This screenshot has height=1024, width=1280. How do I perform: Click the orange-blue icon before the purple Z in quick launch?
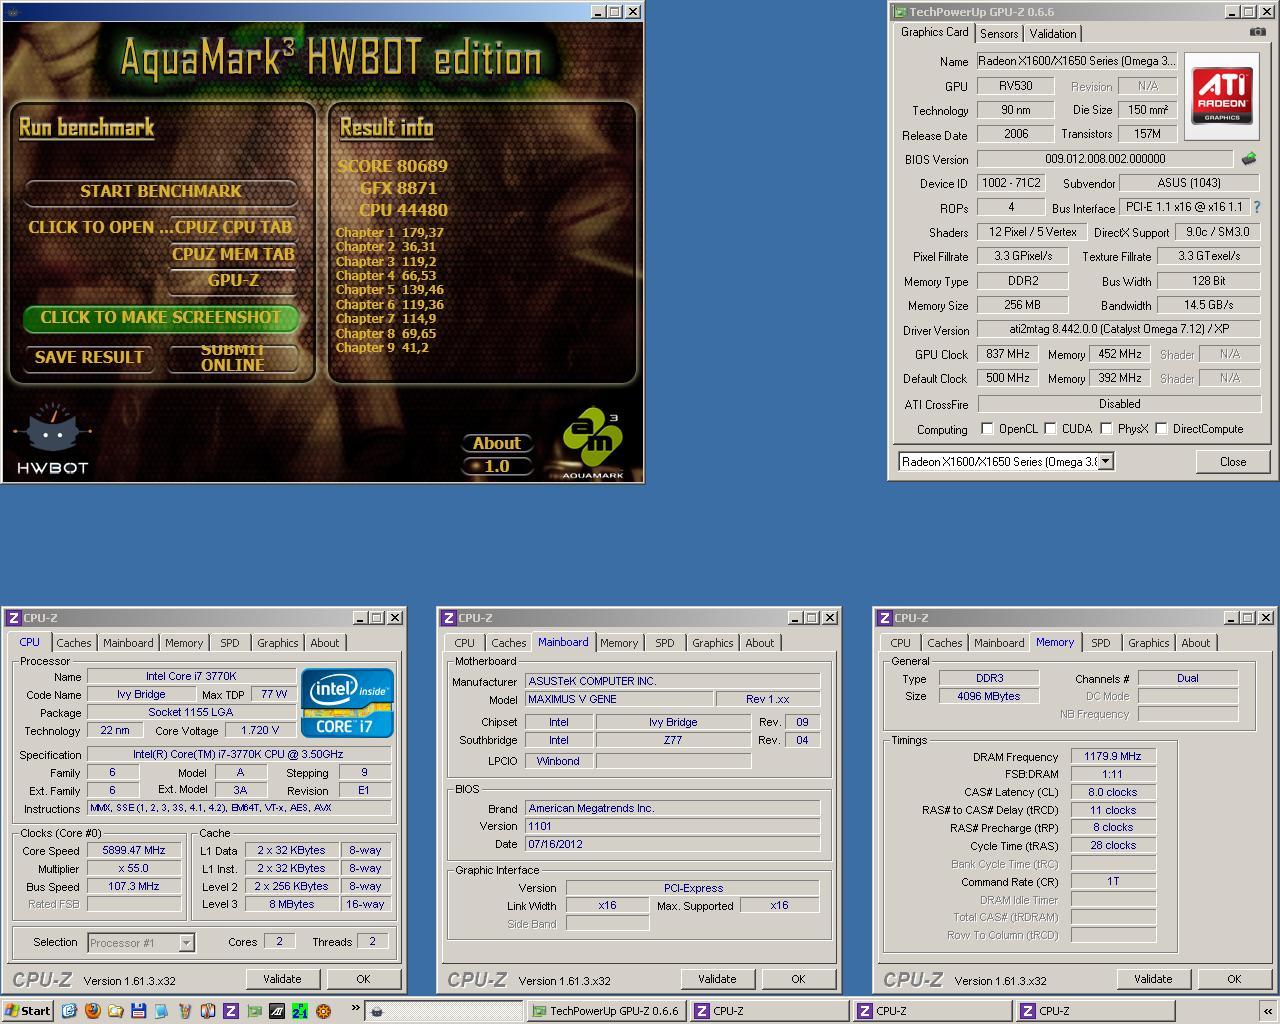208,1011
